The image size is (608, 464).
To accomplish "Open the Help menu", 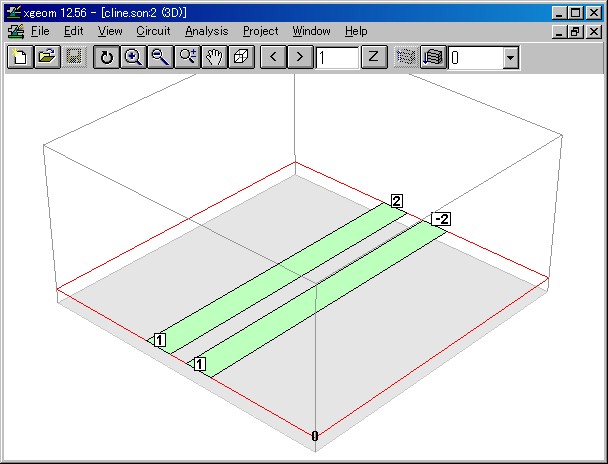I will (356, 31).
